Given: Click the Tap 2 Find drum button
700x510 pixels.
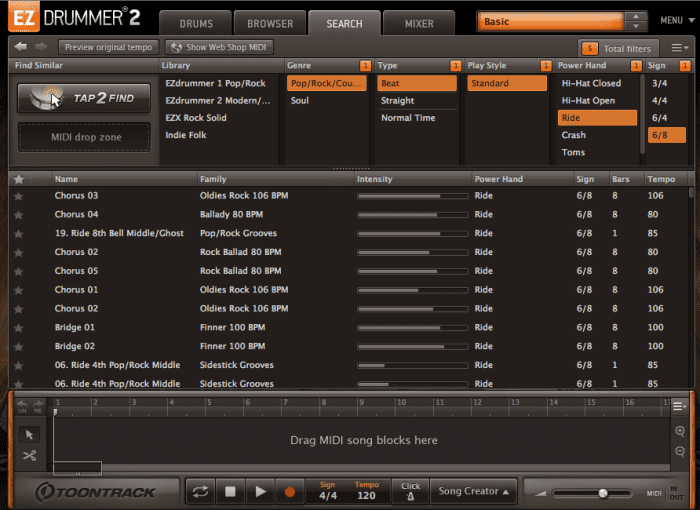Looking at the screenshot, I should 84,98.
